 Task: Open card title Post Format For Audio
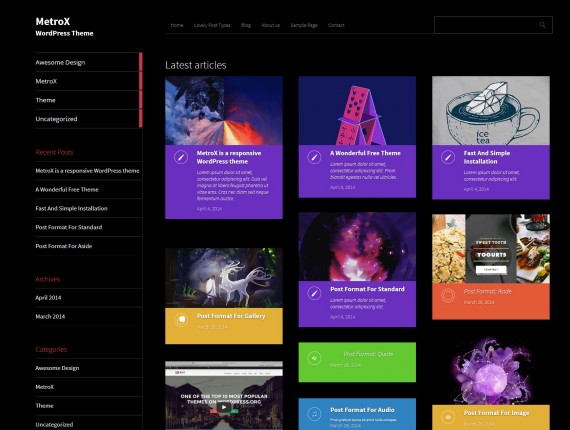(362, 410)
